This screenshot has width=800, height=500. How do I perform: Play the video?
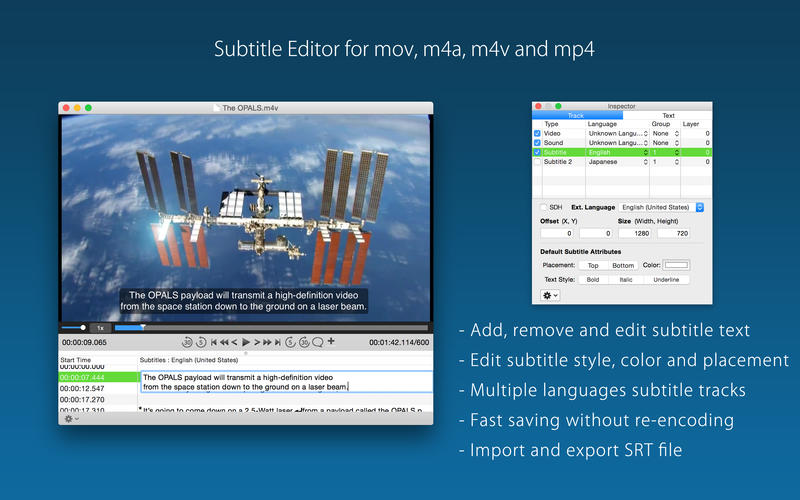point(246,342)
